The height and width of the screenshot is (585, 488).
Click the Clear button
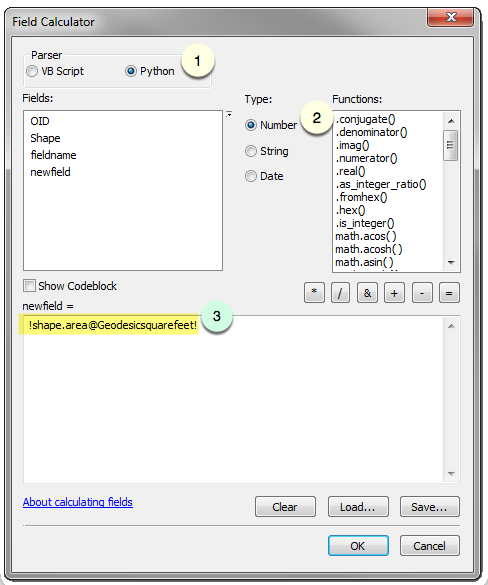point(285,507)
